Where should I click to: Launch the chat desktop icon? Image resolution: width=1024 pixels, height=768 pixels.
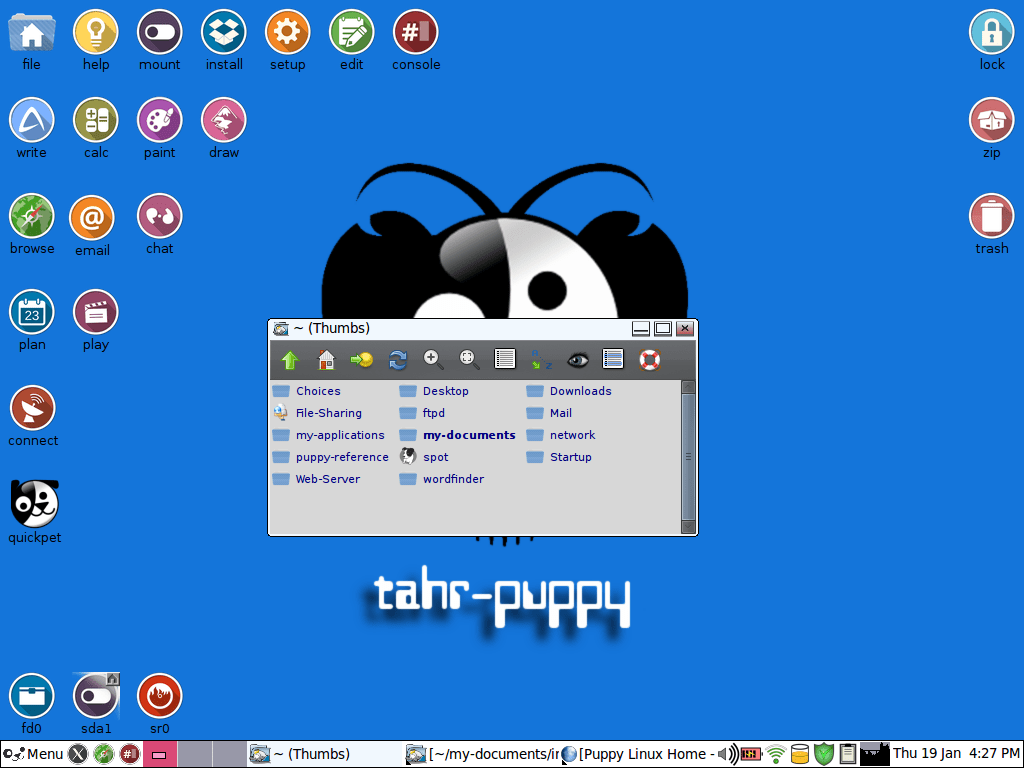(x=159, y=225)
